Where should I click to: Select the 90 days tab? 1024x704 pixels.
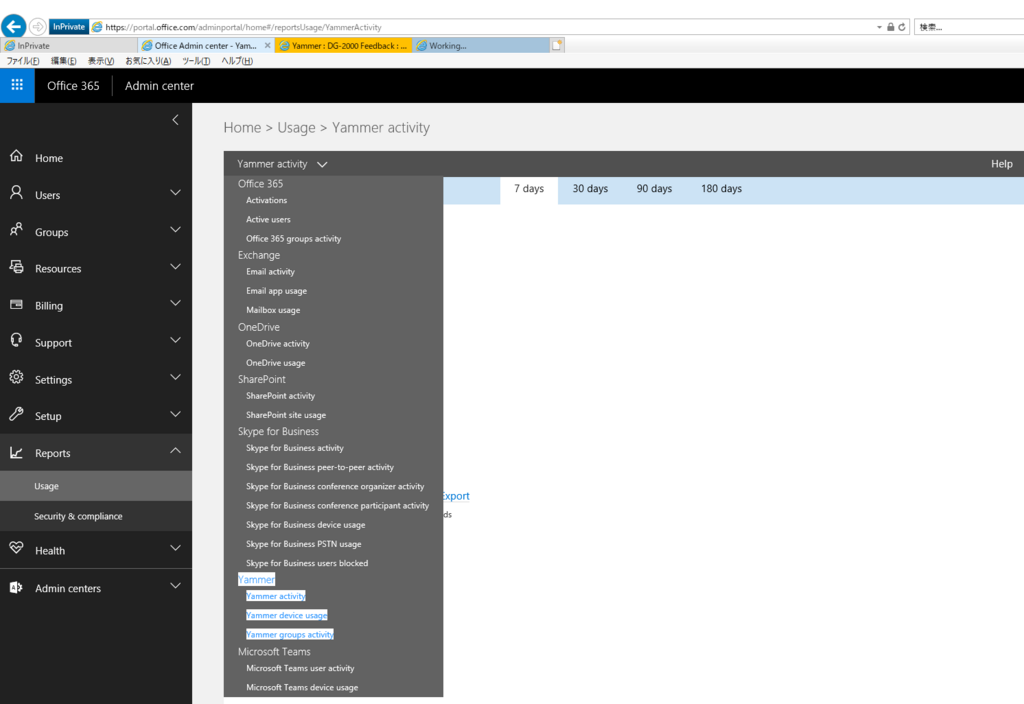654,189
